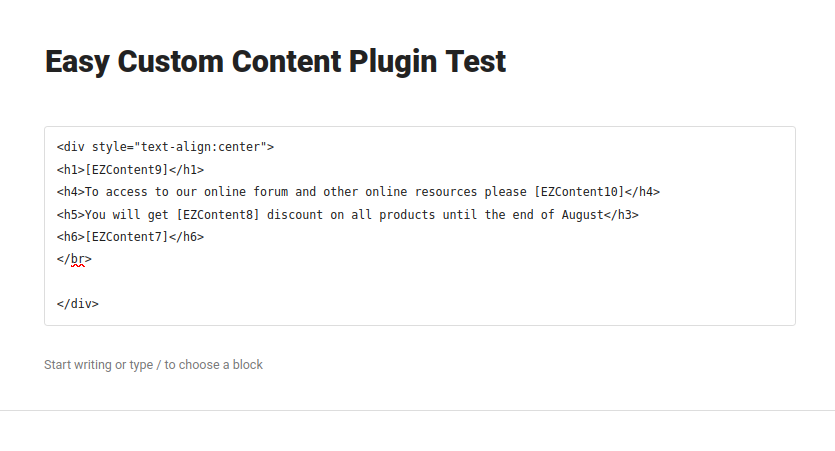This screenshot has height=451, width=835.
Task: Click the misspelled "br" word underlined in red
Action: (78, 259)
